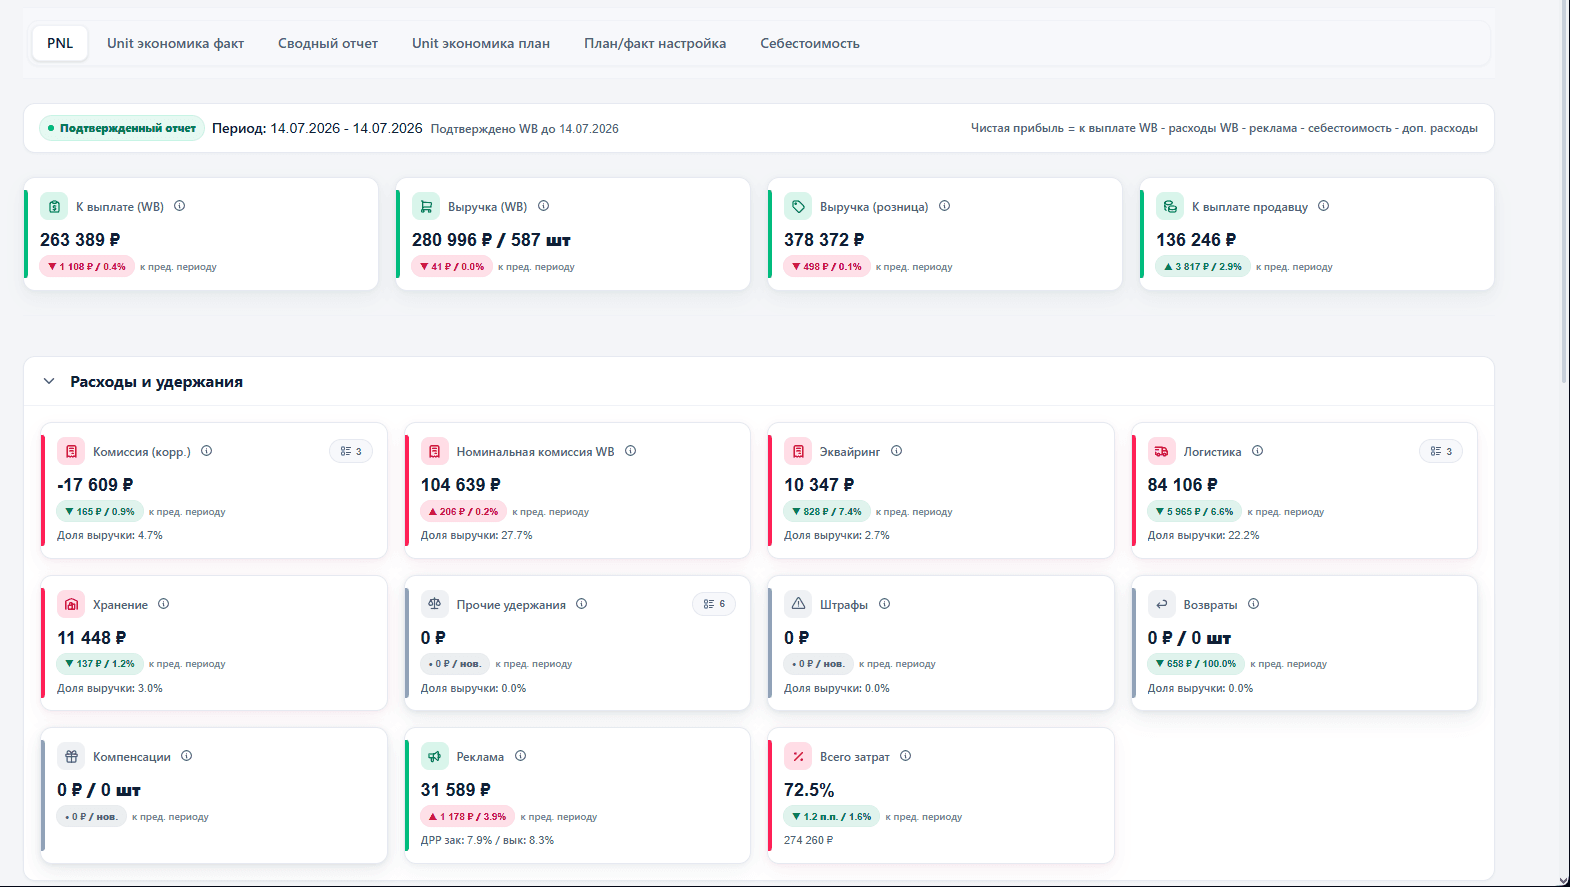The width and height of the screenshot is (1570, 887).
Task: Show info for Прочие удержания
Action: (582, 604)
